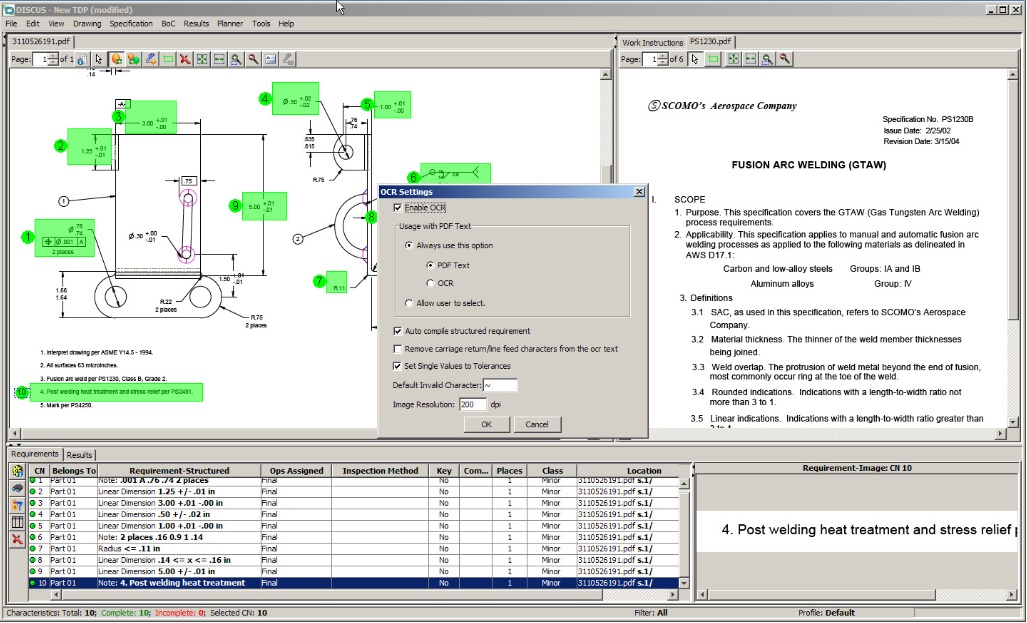Uncheck the Enable OCR checkbox
This screenshot has height=623, width=1027.
(x=399, y=208)
